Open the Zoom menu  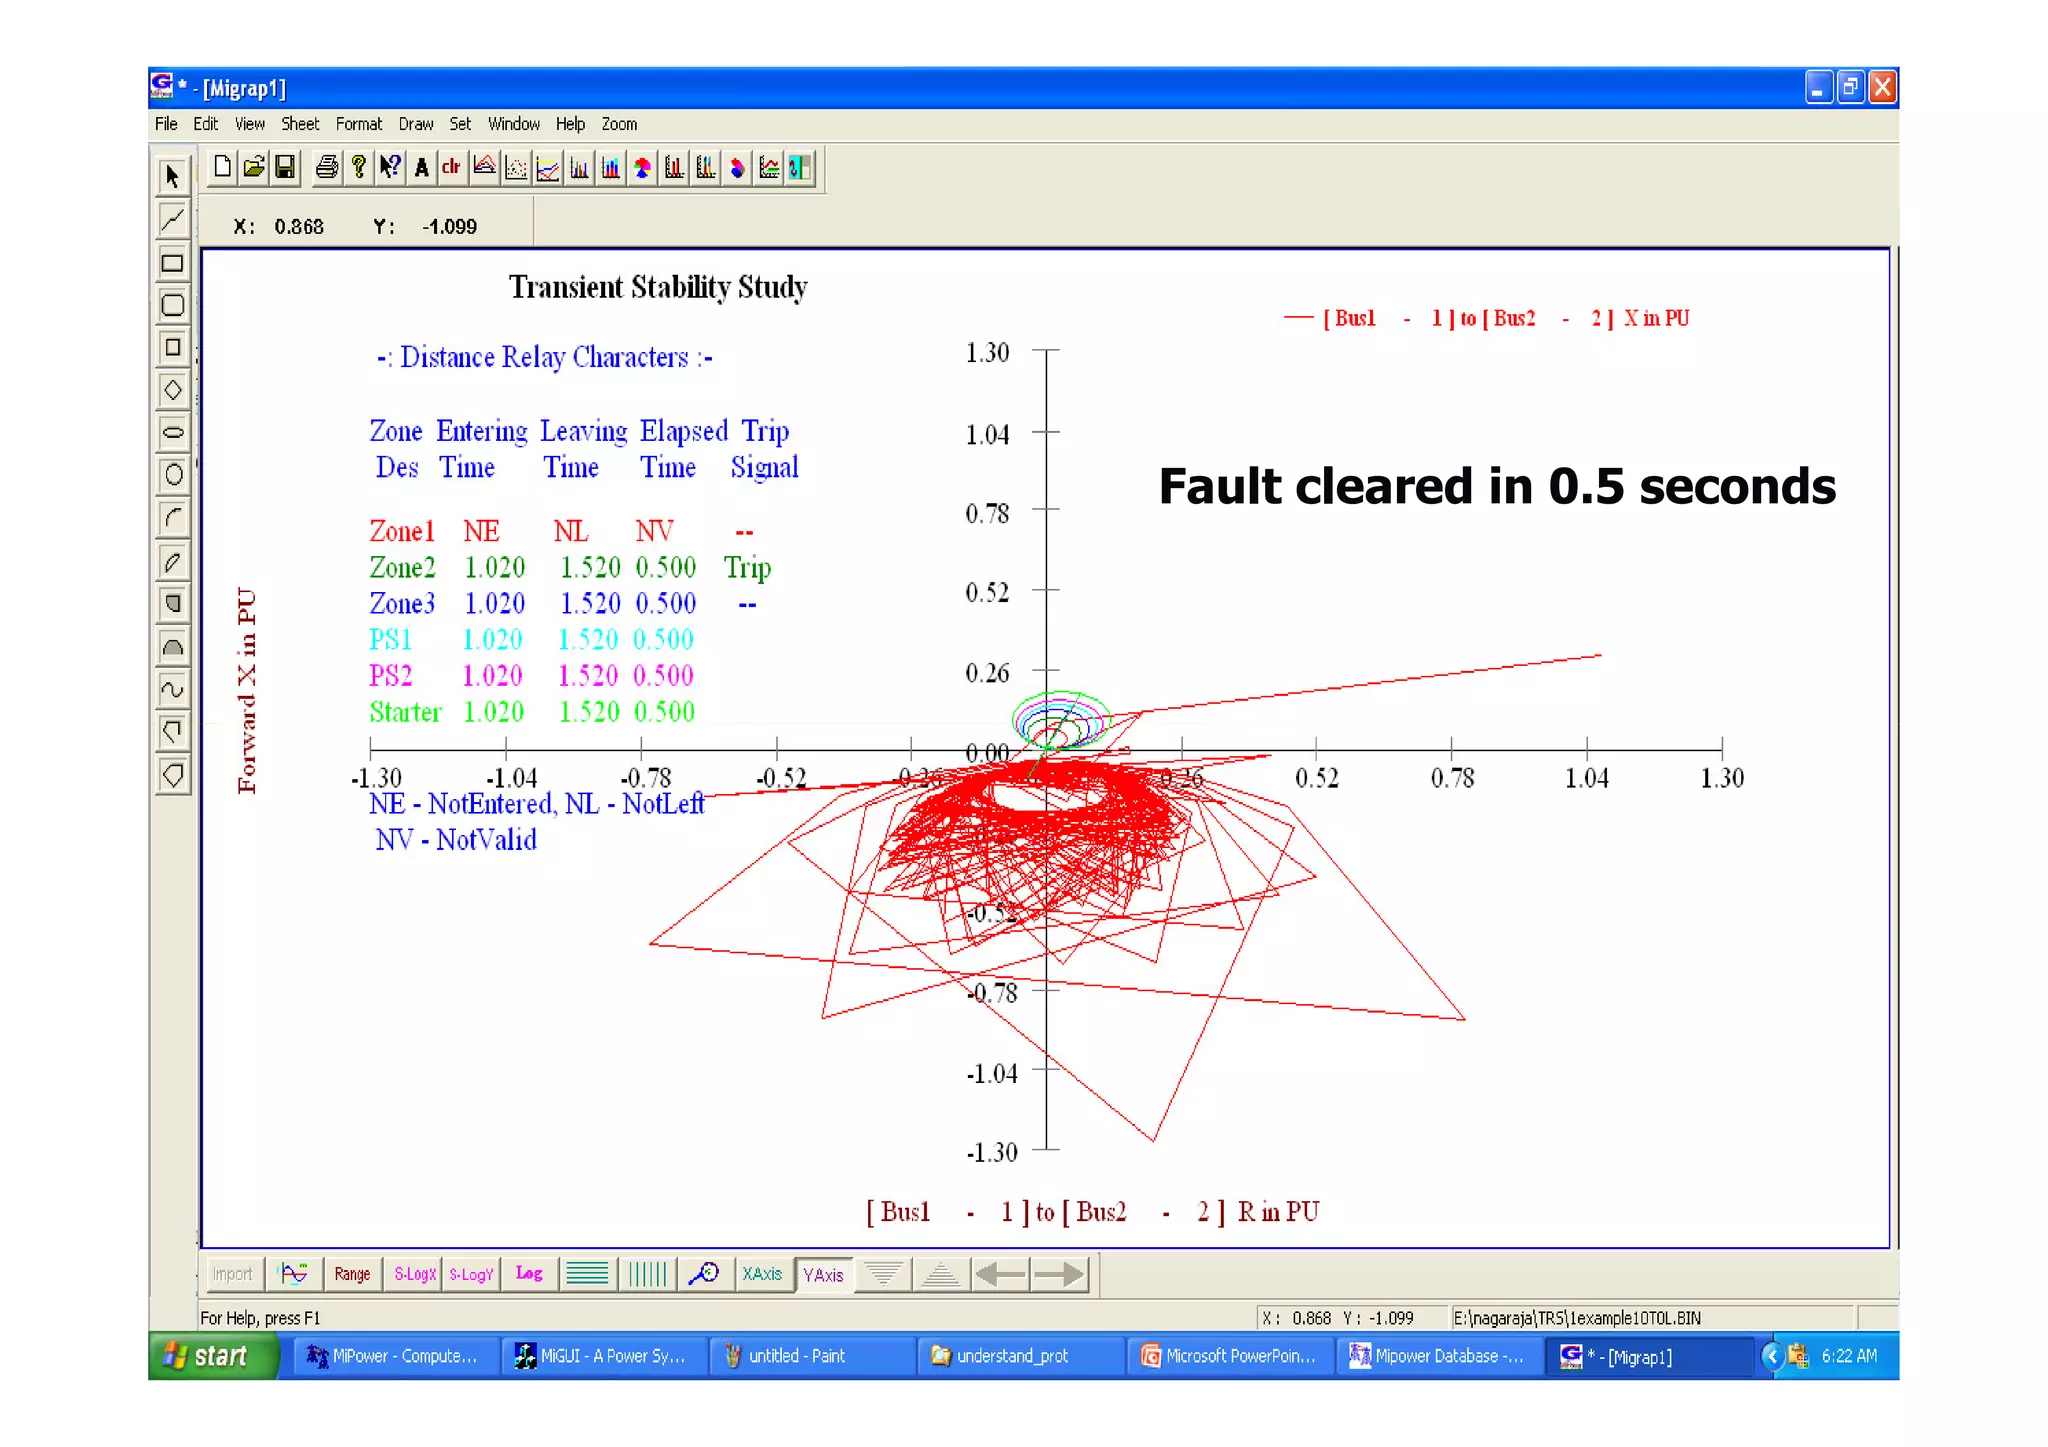[x=619, y=124]
